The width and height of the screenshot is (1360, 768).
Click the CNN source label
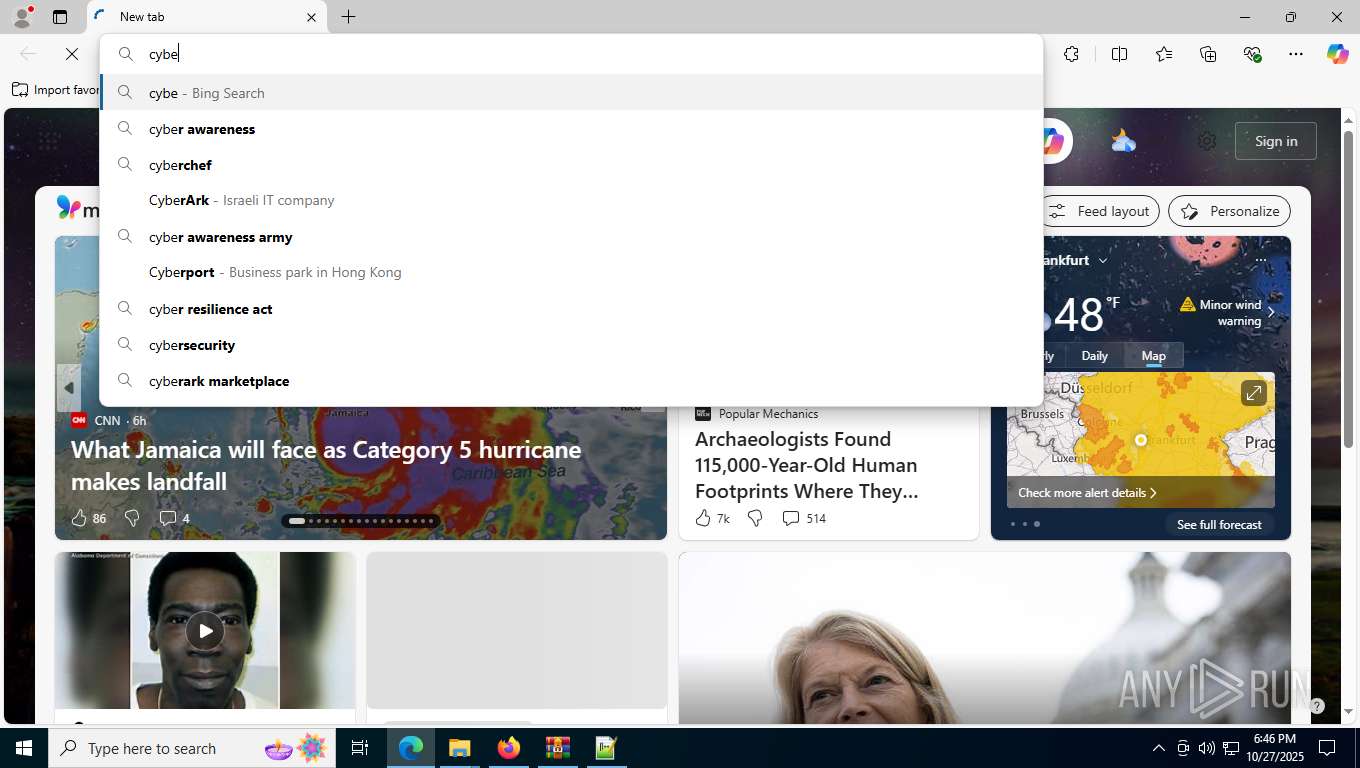pyautogui.click(x=107, y=420)
